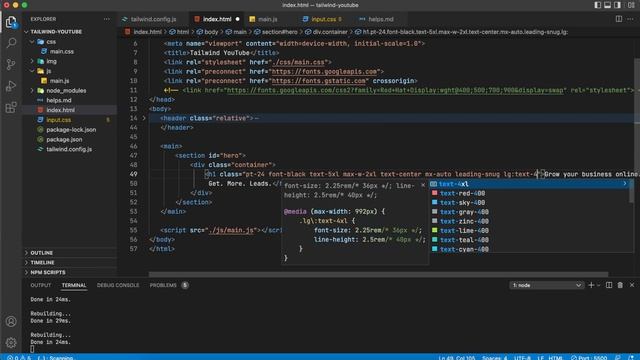Follow the fonts.googleapis.com preconnect link
Viewport: 640px width, 360px height.
(x=324, y=71)
